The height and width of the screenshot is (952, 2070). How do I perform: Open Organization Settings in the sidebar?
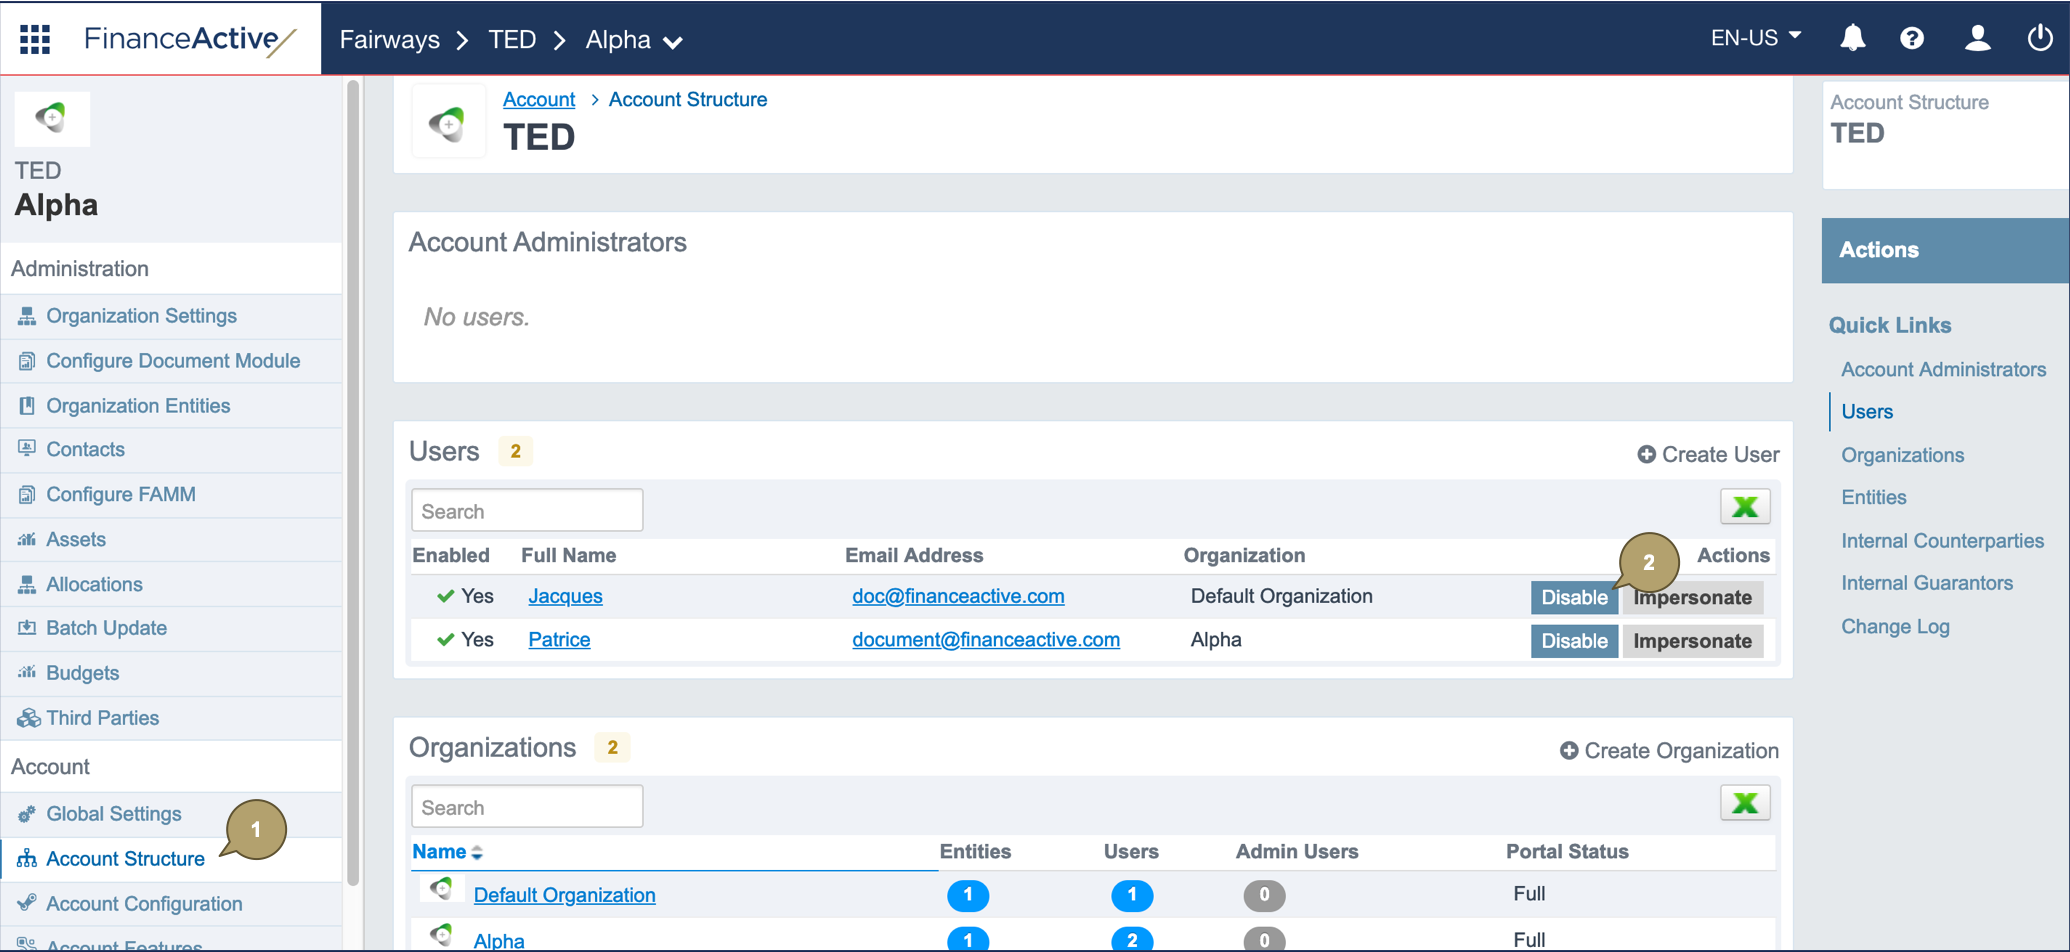point(141,316)
